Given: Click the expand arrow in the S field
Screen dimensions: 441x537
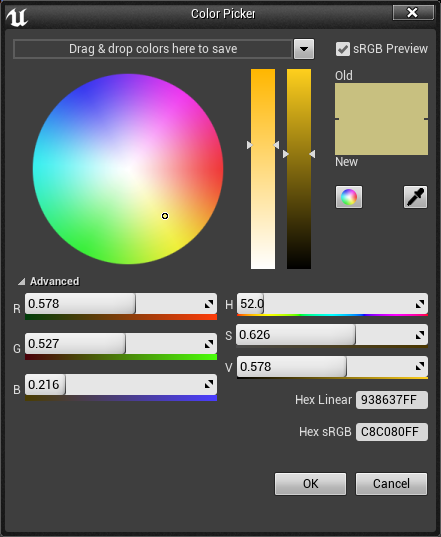Looking at the screenshot, I should [x=420, y=335].
